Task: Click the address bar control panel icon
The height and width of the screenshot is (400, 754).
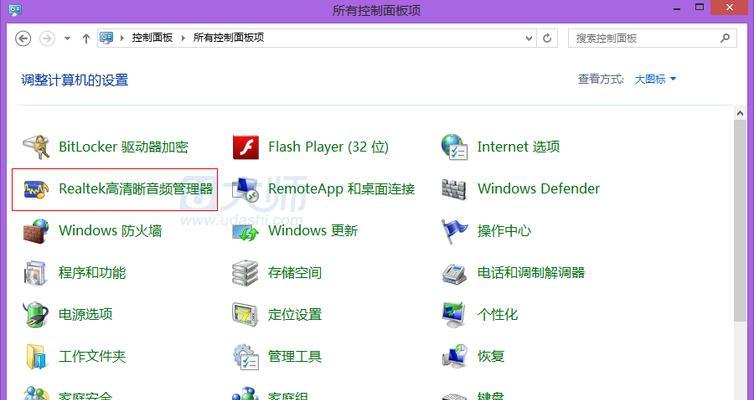Action: tap(106, 38)
